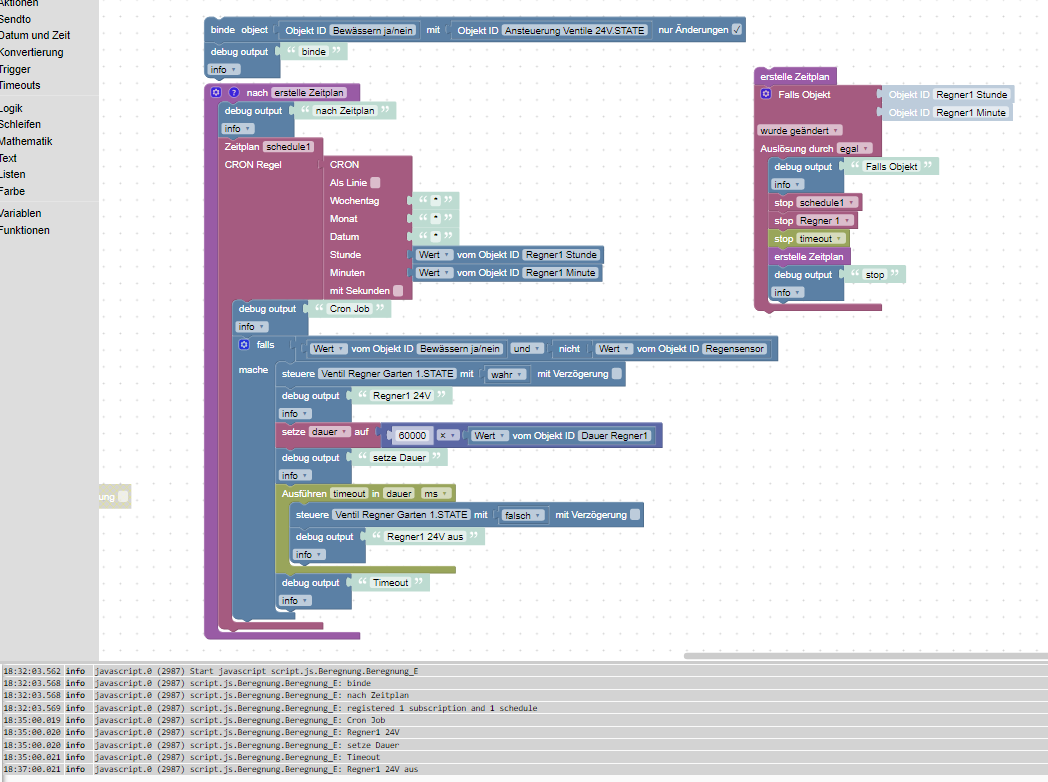Image resolution: width=1048 pixels, height=782 pixels.
Task: Open the gear mutator icon on the 'falls' block
Action: tap(244, 344)
